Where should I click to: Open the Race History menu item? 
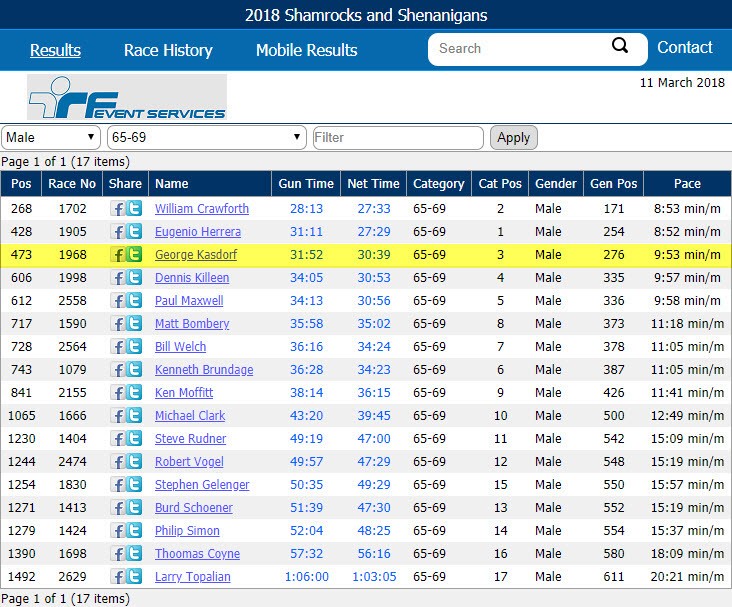point(168,50)
